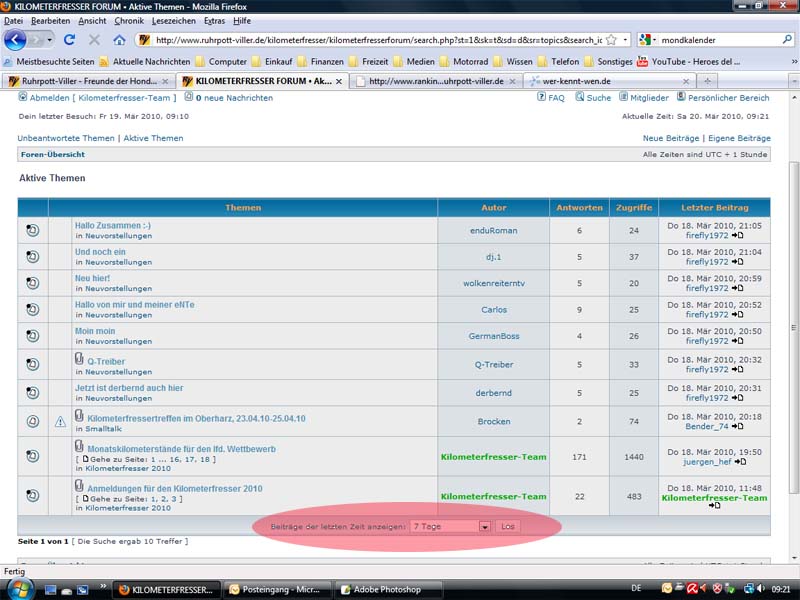The image size is (800, 600).
Task: Click the FAQ icon link in forum header
Action: point(541,98)
